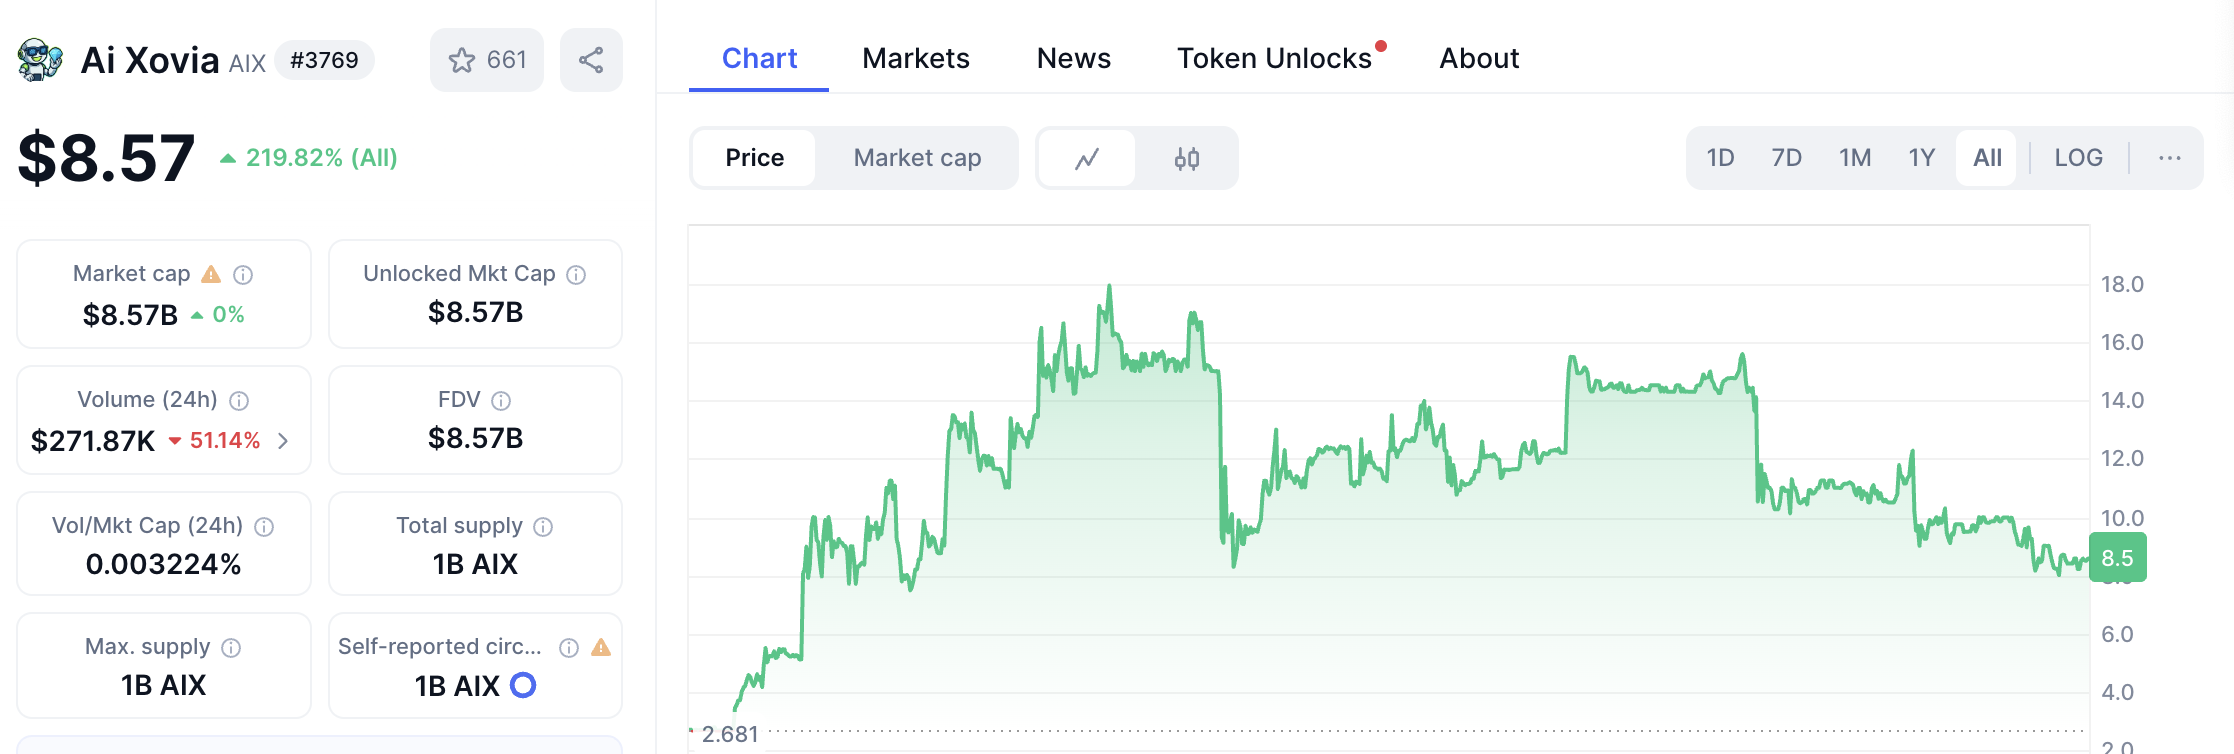The height and width of the screenshot is (754, 2234).
Task: Open the chart more options ellipsis
Action: (2169, 158)
